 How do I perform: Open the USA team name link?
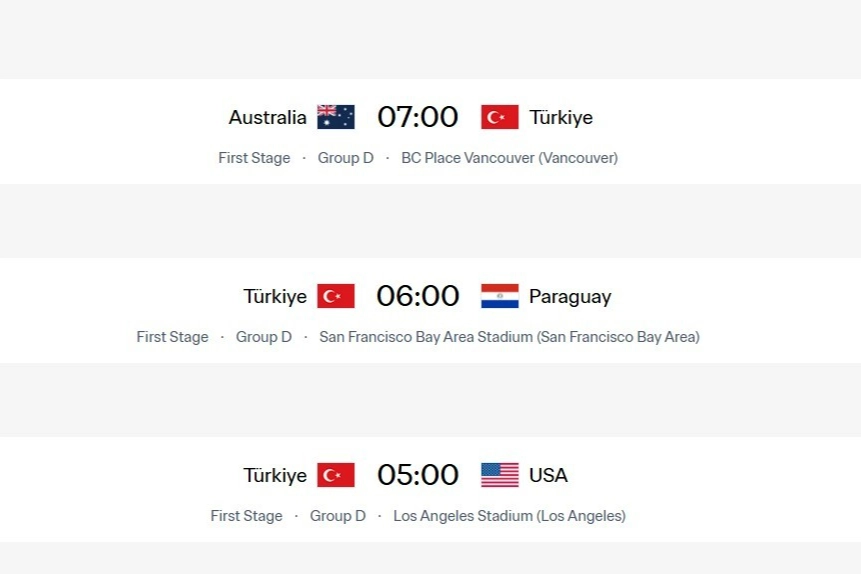click(548, 475)
